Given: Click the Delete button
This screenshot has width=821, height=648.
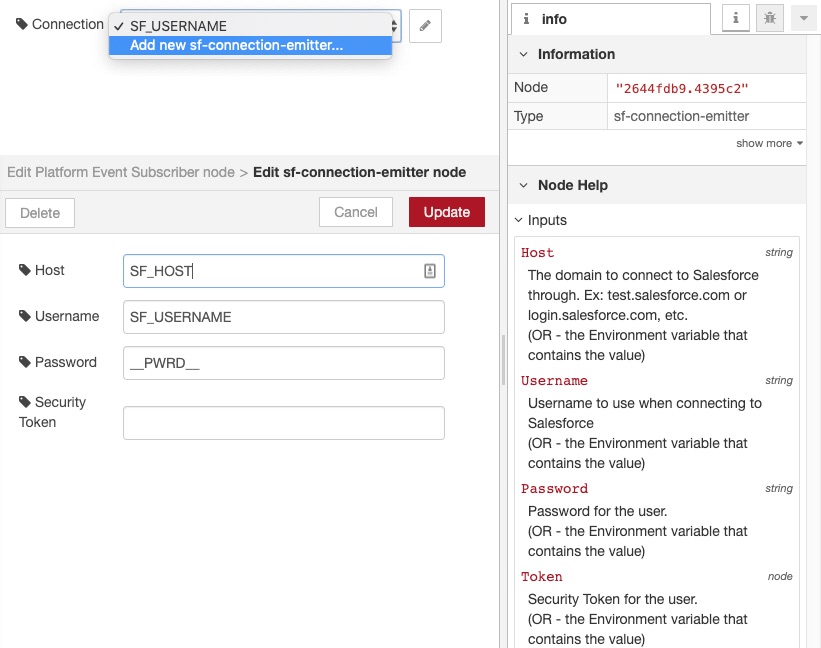Looking at the screenshot, I should (x=40, y=213).
